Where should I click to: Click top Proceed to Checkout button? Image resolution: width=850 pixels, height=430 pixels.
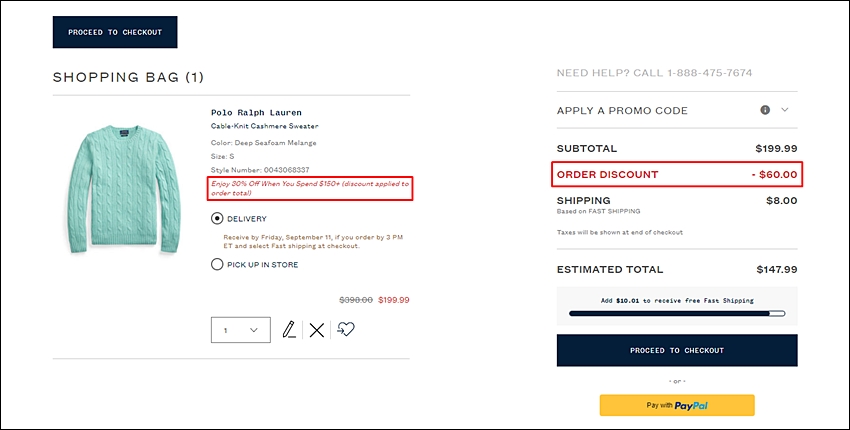tap(115, 32)
